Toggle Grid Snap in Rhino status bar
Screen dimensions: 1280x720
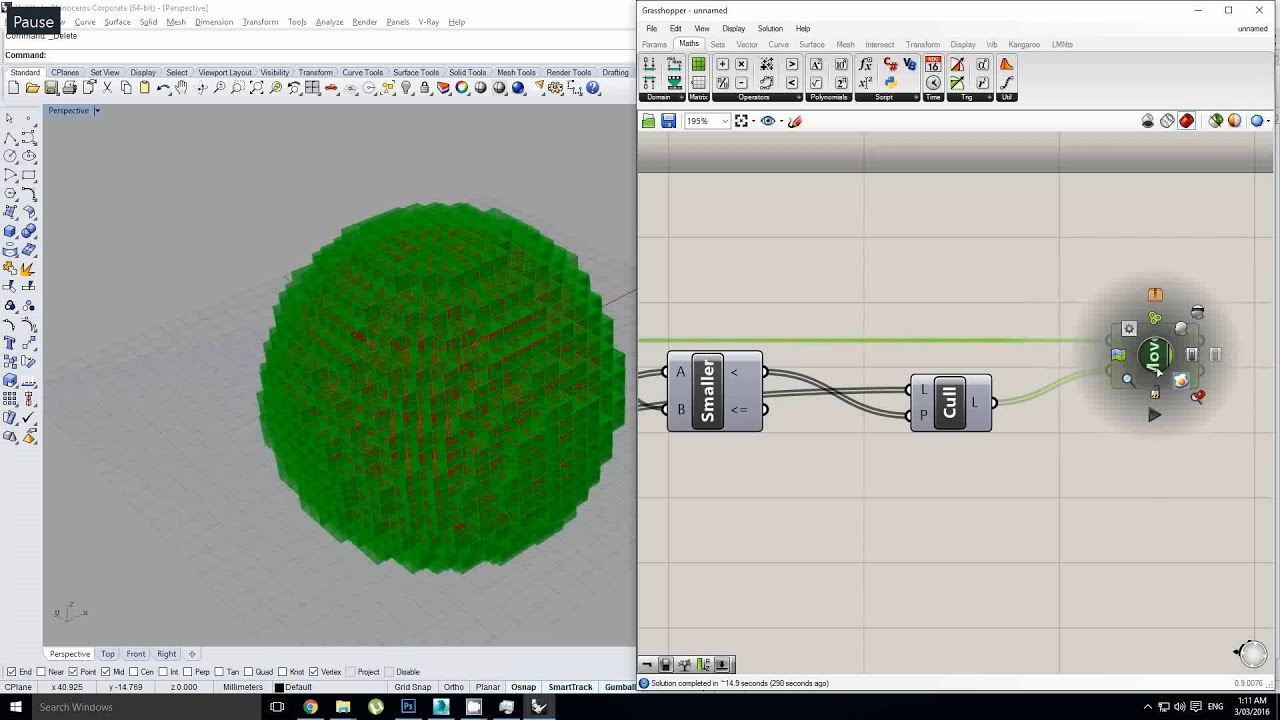pos(413,687)
